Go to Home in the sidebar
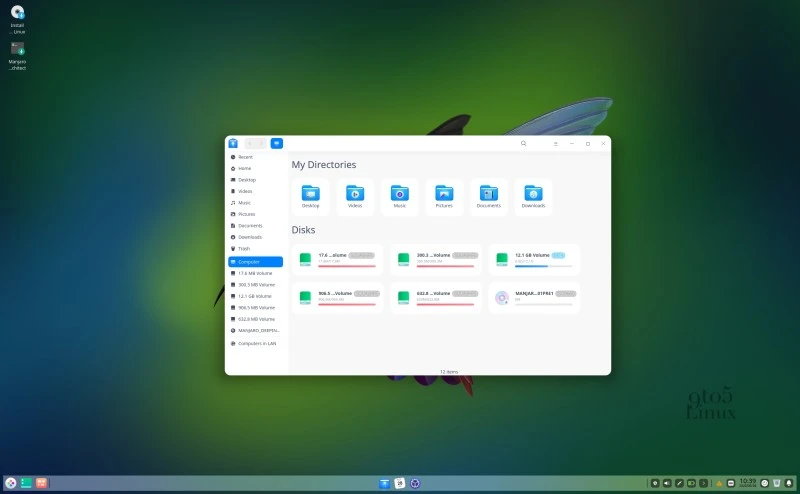This screenshot has height=494, width=800. (255, 168)
